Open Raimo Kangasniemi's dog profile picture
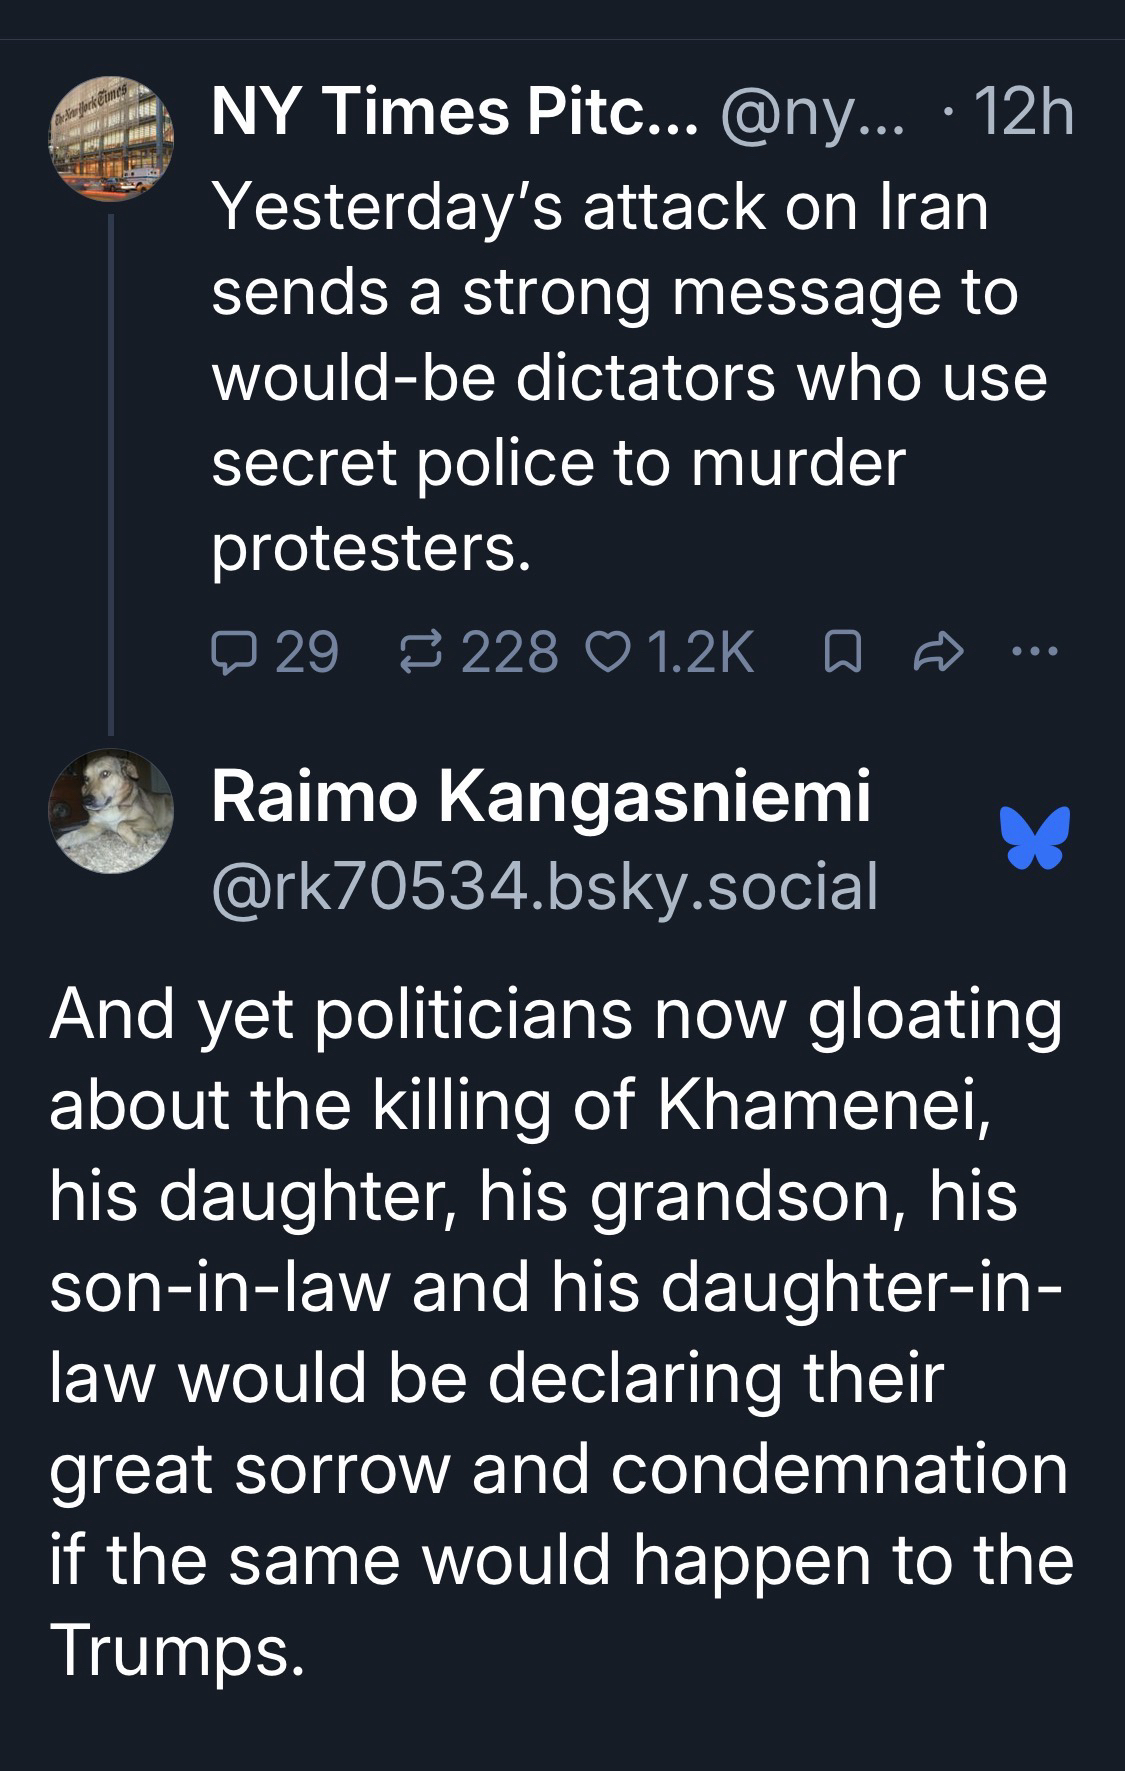Image resolution: width=1125 pixels, height=1771 pixels. [x=112, y=811]
